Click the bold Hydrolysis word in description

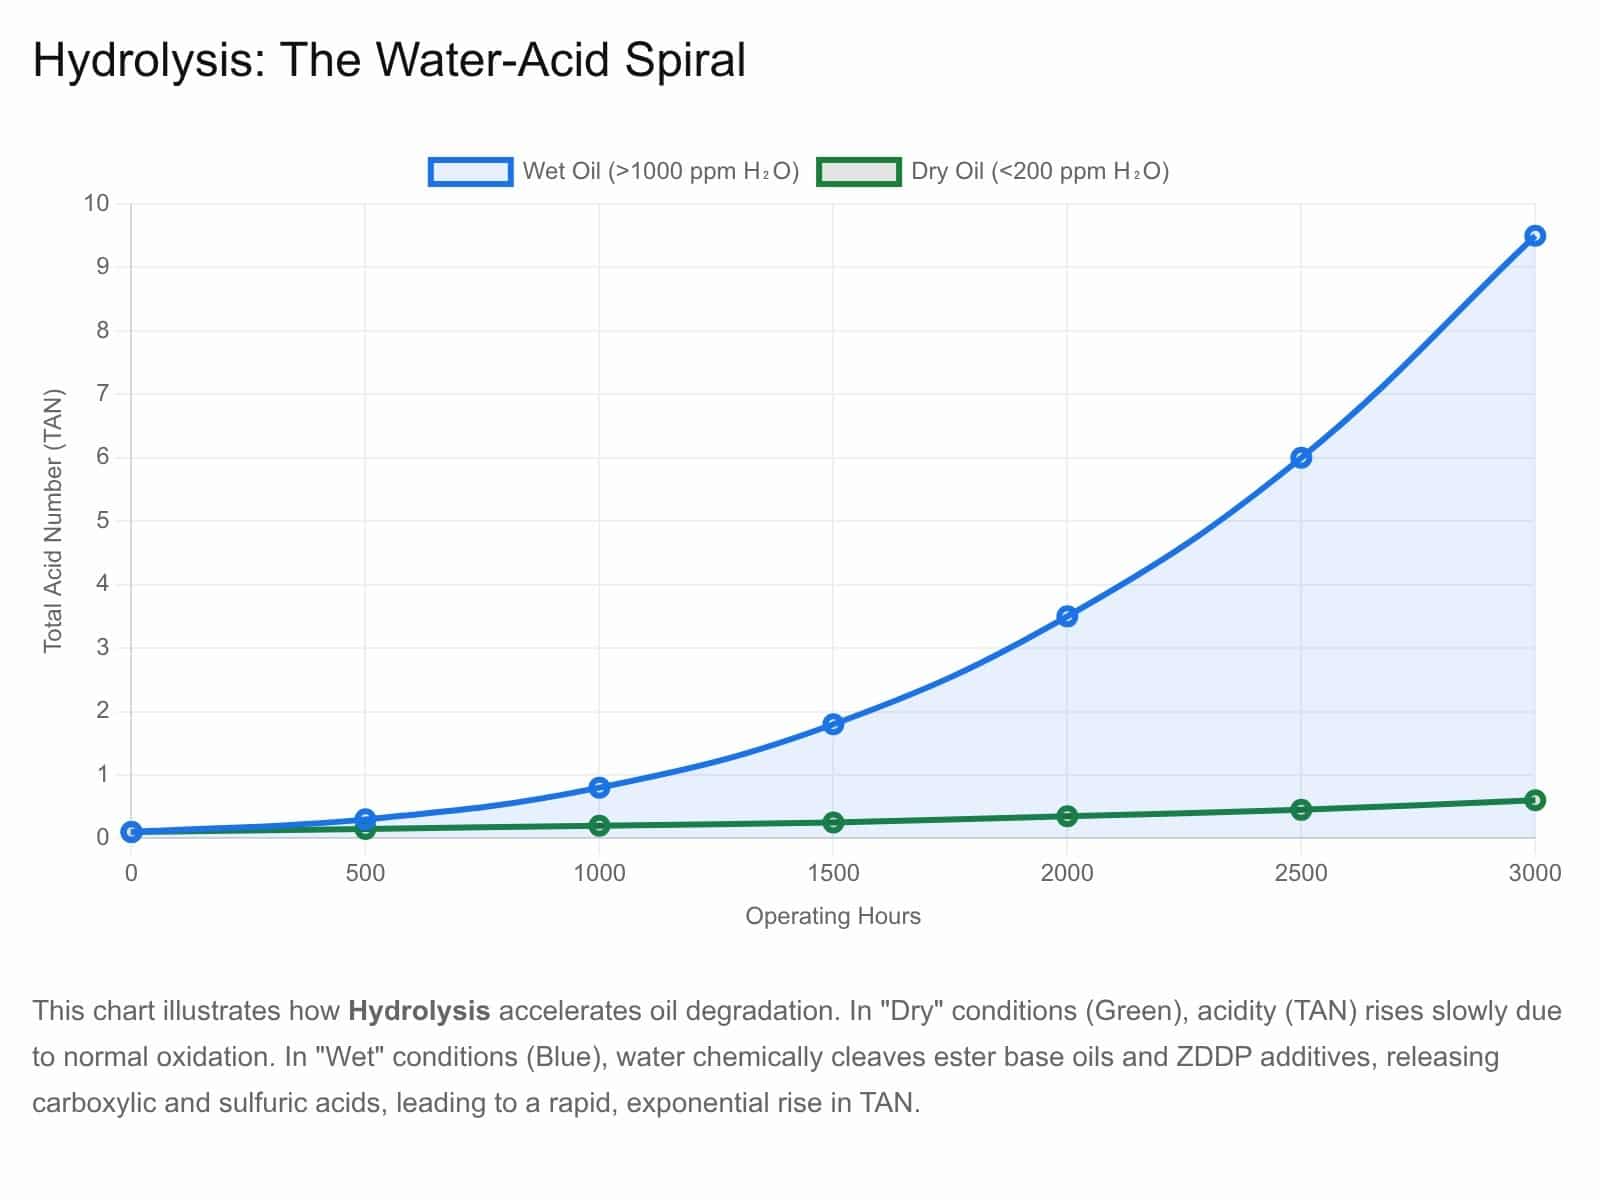click(x=419, y=1011)
